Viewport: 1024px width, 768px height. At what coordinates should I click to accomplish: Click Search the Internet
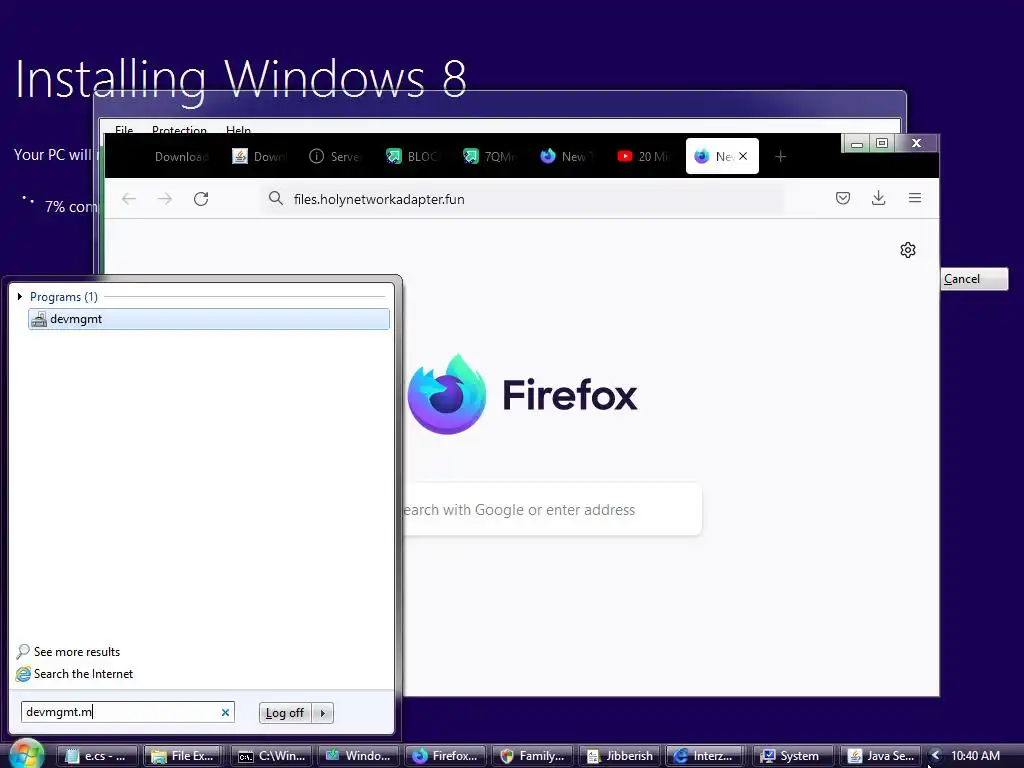[83, 674]
